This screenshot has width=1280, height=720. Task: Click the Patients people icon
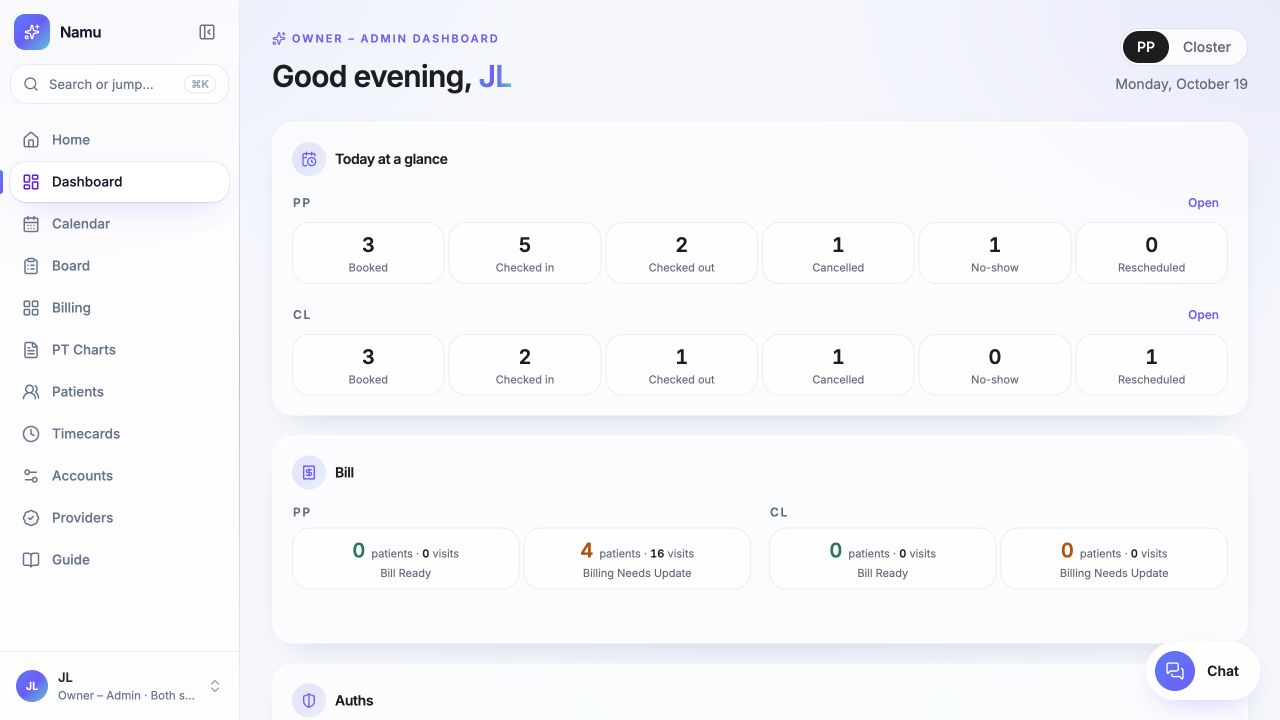click(31, 392)
